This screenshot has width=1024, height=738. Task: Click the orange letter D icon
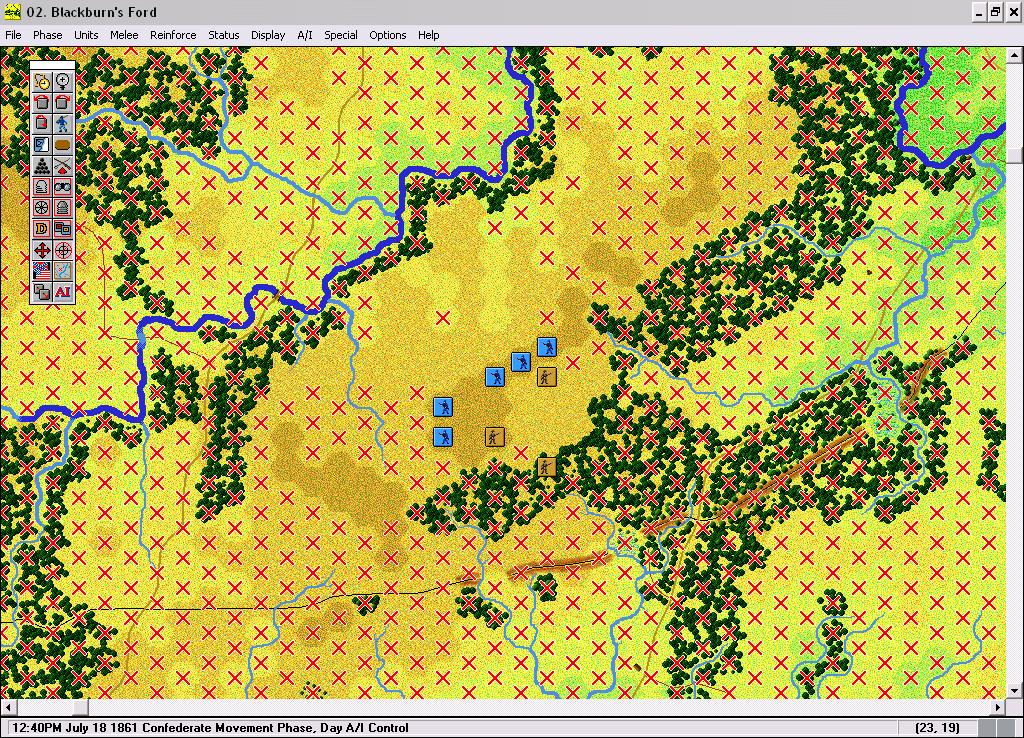(42, 229)
